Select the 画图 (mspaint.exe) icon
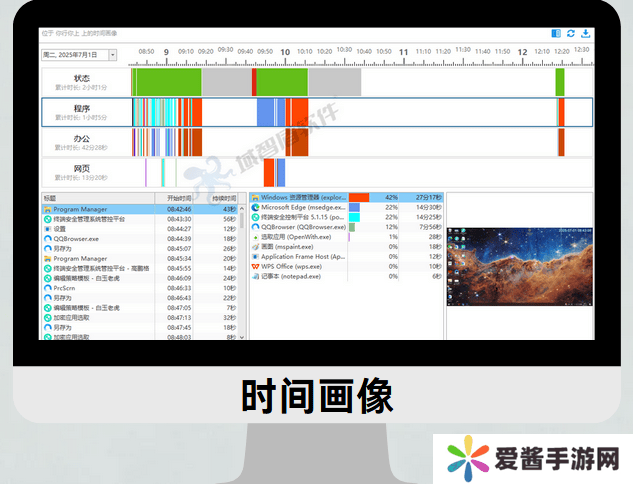Screen dimensions: 633x484 [256, 246]
